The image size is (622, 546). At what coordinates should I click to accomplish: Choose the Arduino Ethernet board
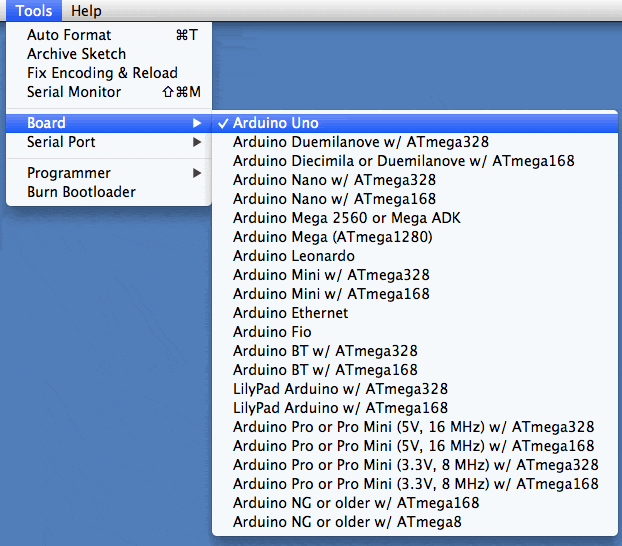[415, 313]
